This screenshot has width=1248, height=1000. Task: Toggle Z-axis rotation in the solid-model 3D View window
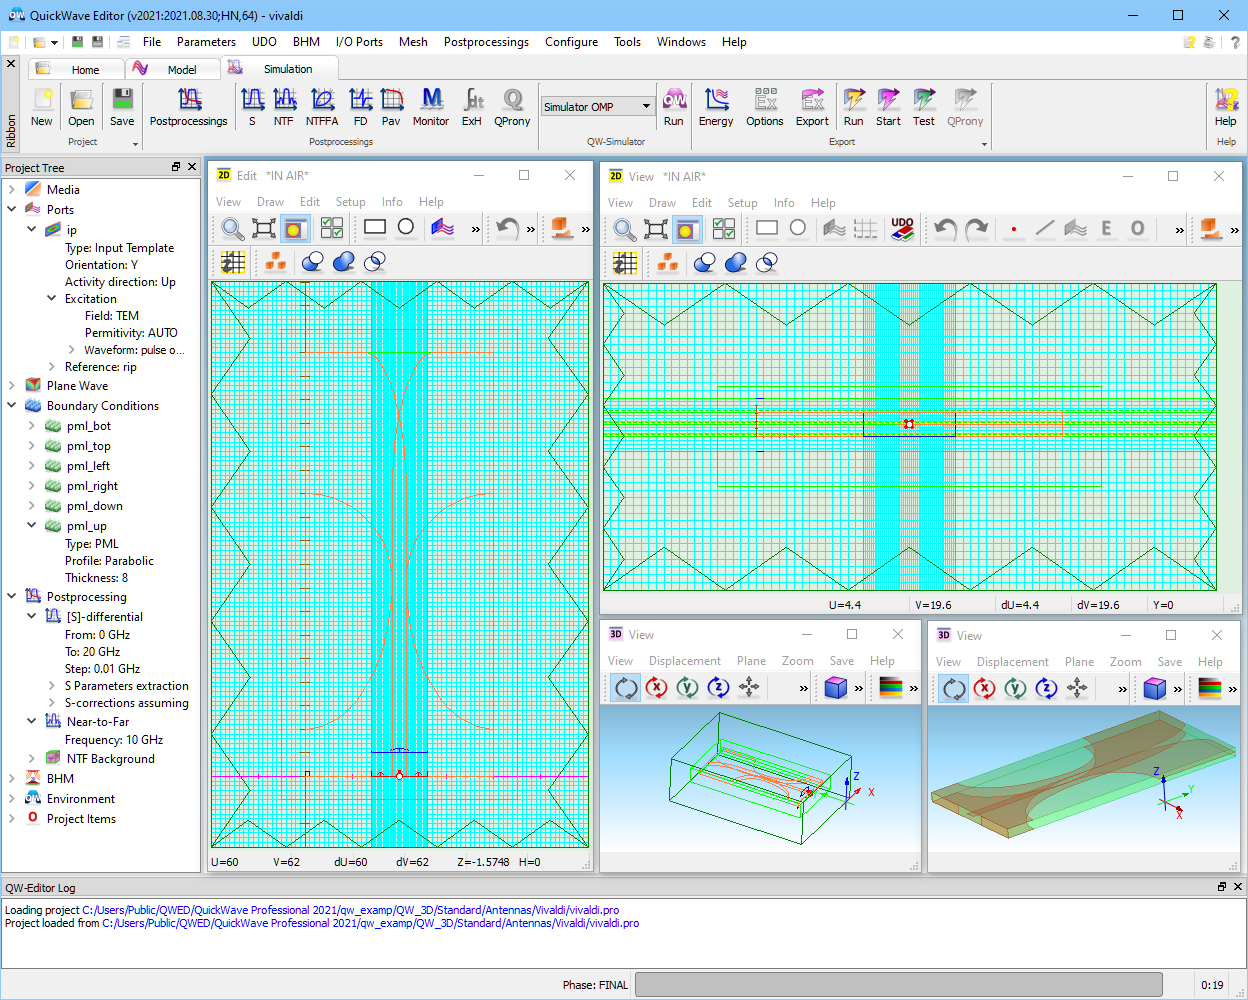pos(1046,688)
